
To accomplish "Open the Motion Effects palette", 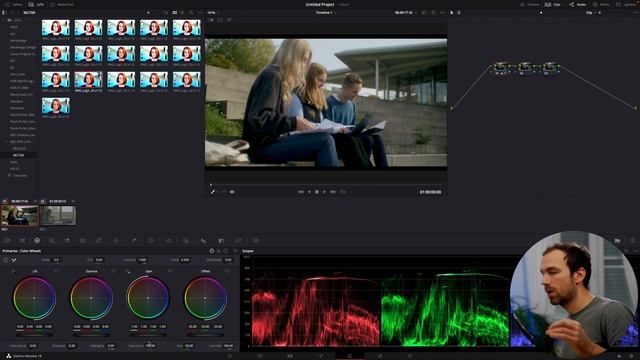I will (x=83, y=241).
